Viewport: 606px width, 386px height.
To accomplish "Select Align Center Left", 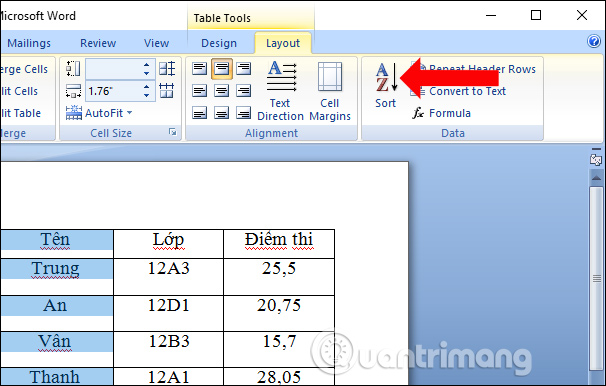I will click(199, 91).
